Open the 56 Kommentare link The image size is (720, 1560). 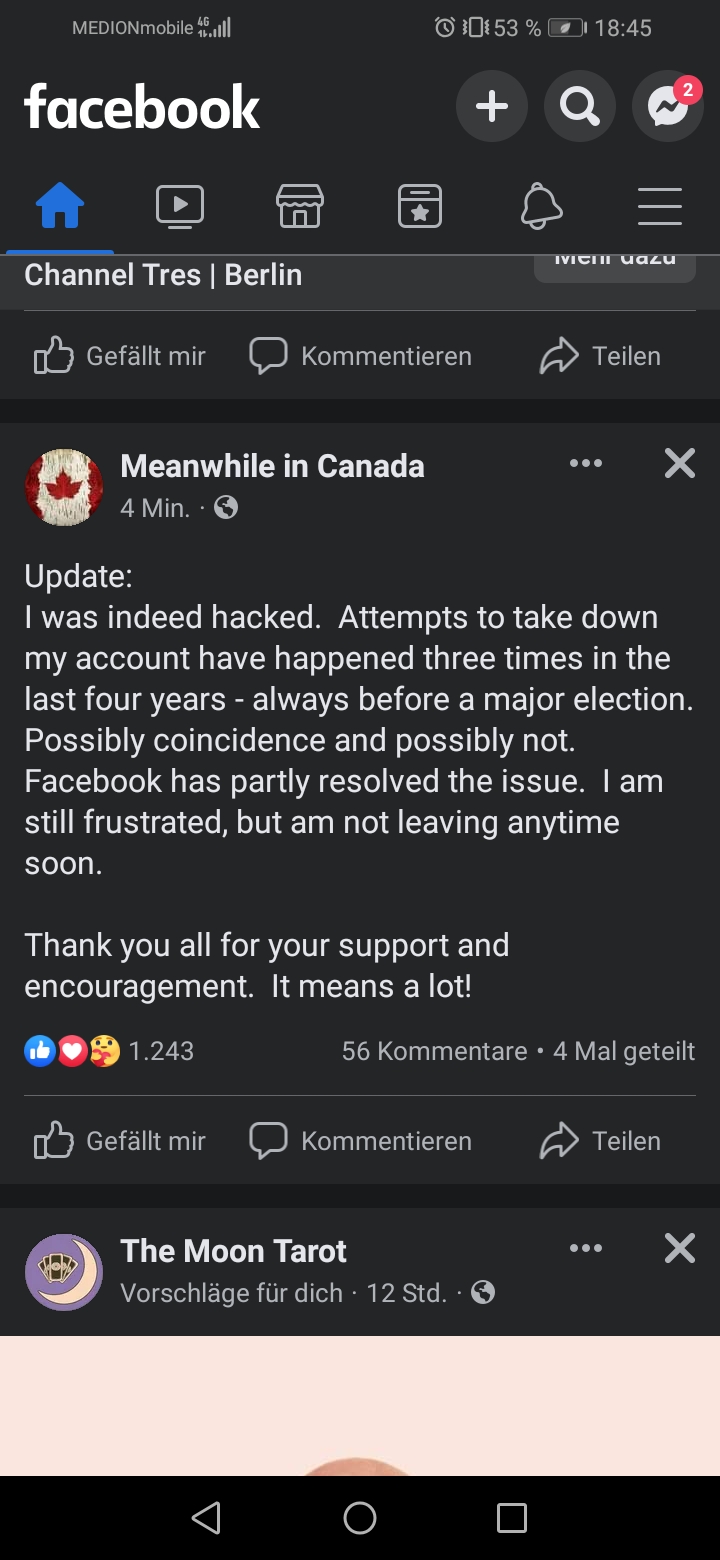pos(434,1051)
